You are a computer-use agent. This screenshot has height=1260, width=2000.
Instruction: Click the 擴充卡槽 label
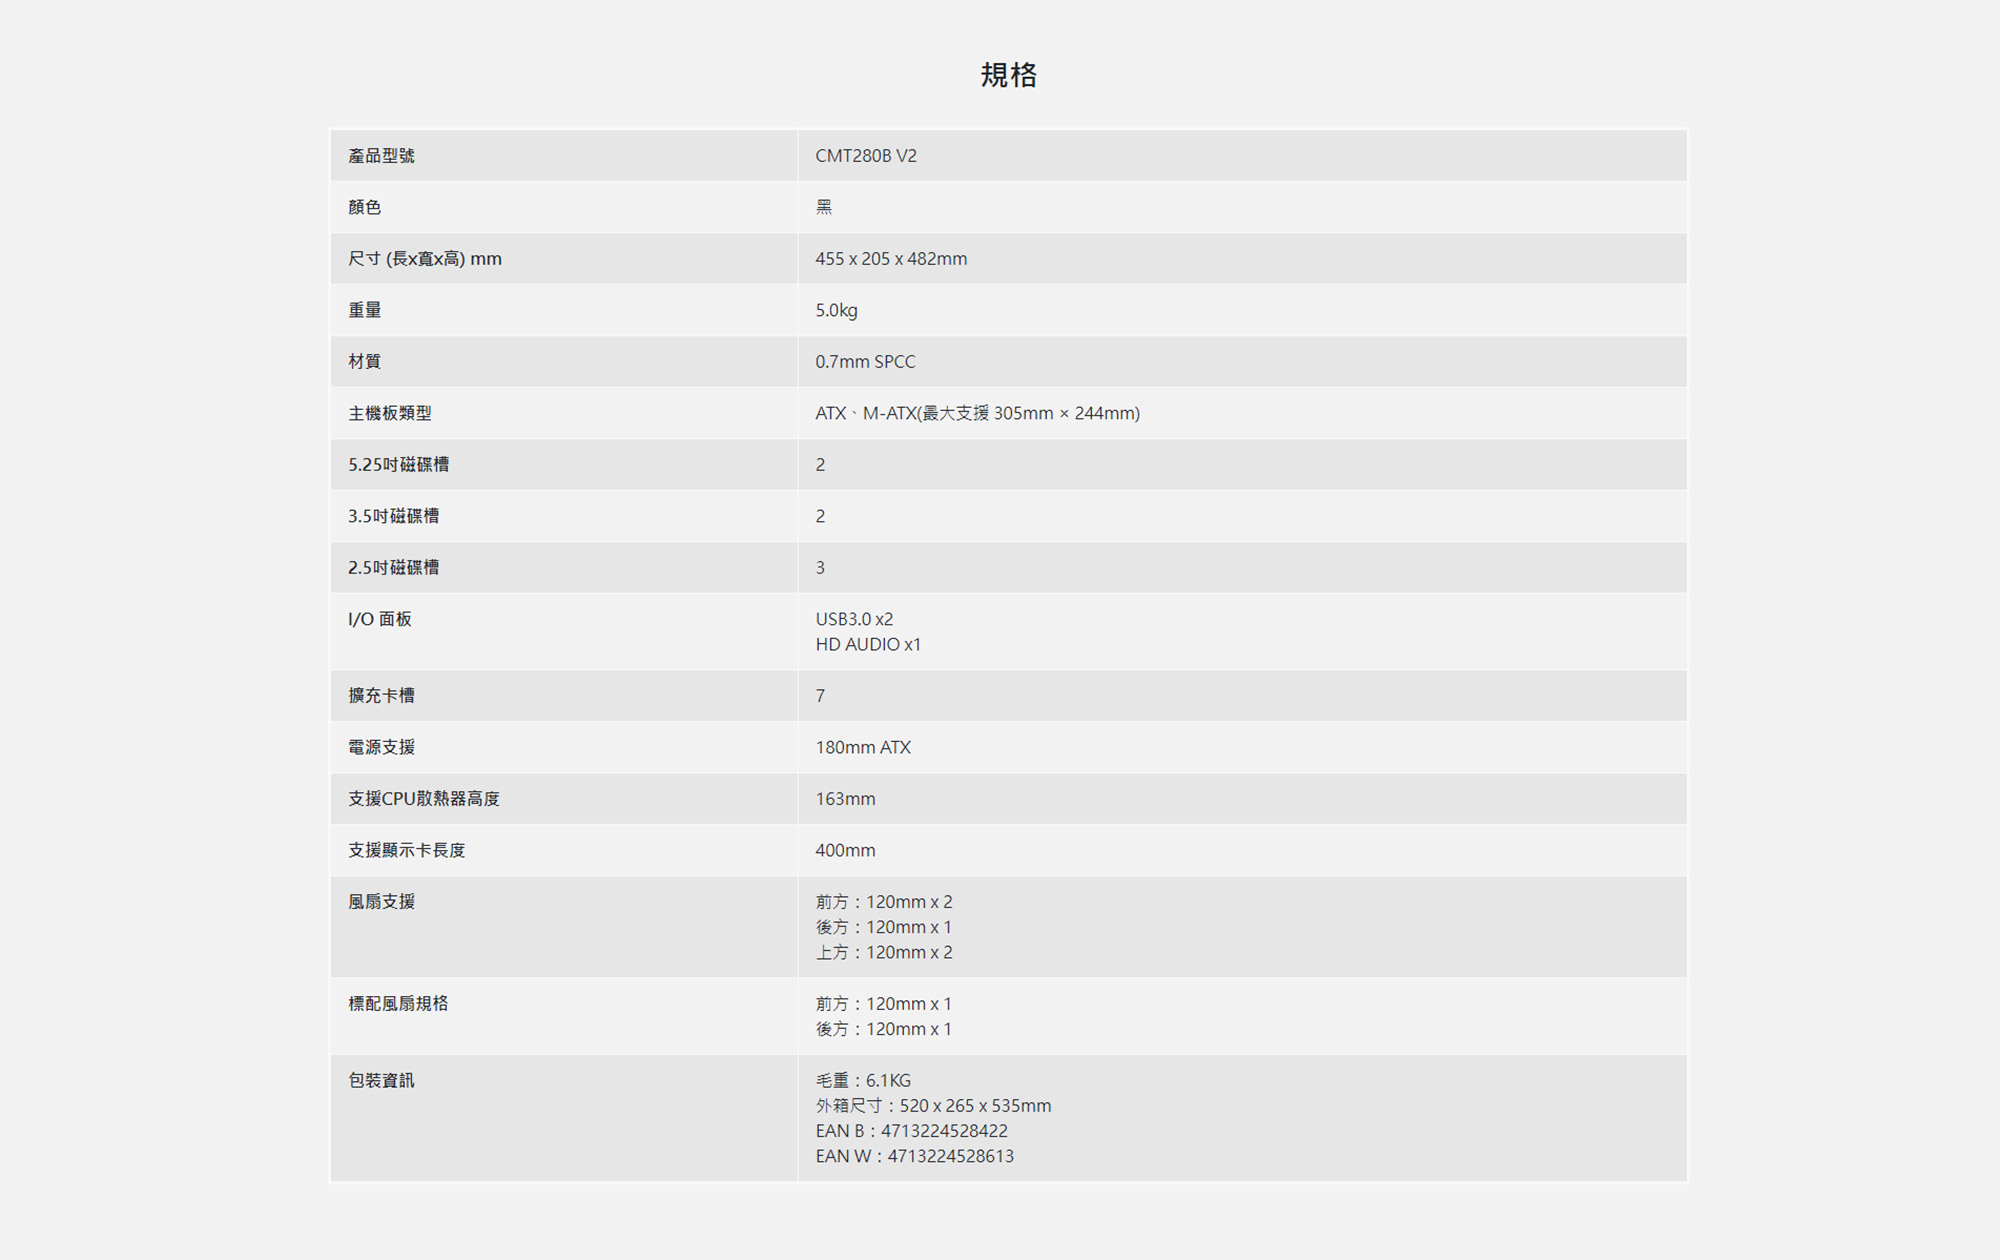click(381, 696)
